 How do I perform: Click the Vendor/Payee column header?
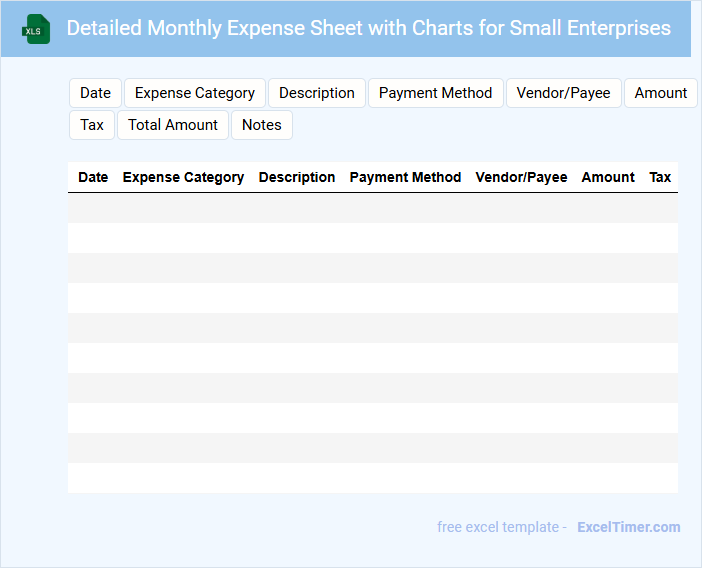pos(521,177)
